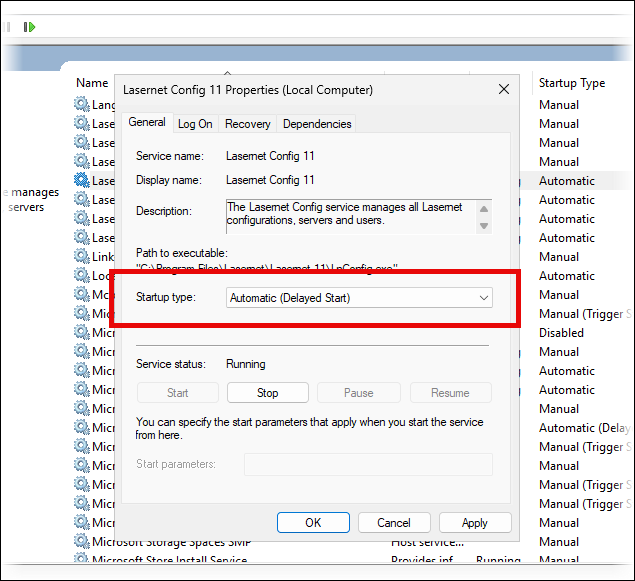Click the green Restart Service toolbar icon

pos(29,27)
